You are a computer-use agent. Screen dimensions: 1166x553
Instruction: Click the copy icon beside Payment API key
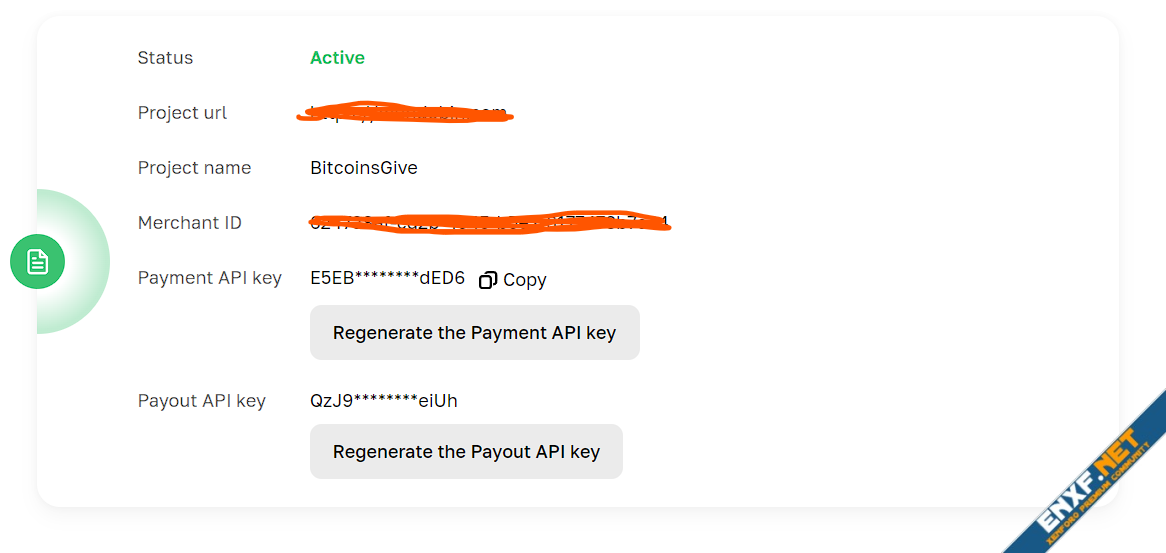point(488,280)
